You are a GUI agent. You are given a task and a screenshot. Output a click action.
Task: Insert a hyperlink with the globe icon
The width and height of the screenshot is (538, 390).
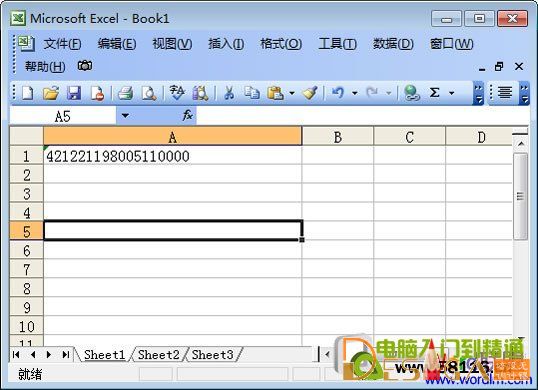411,93
